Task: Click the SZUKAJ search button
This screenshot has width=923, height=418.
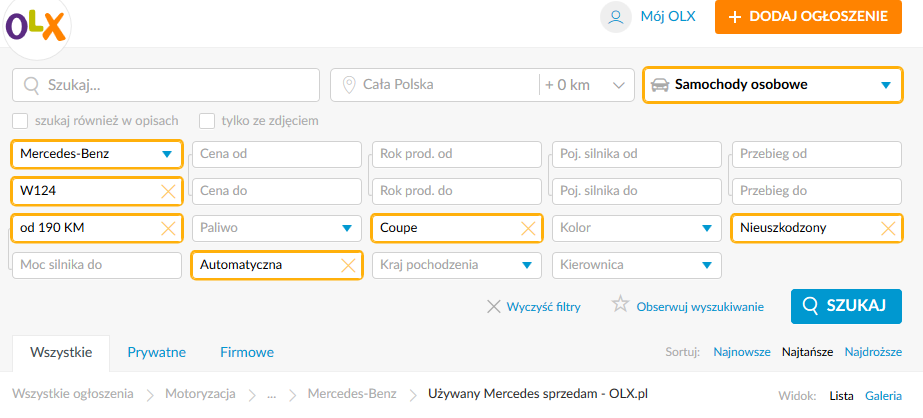Action: click(x=846, y=306)
